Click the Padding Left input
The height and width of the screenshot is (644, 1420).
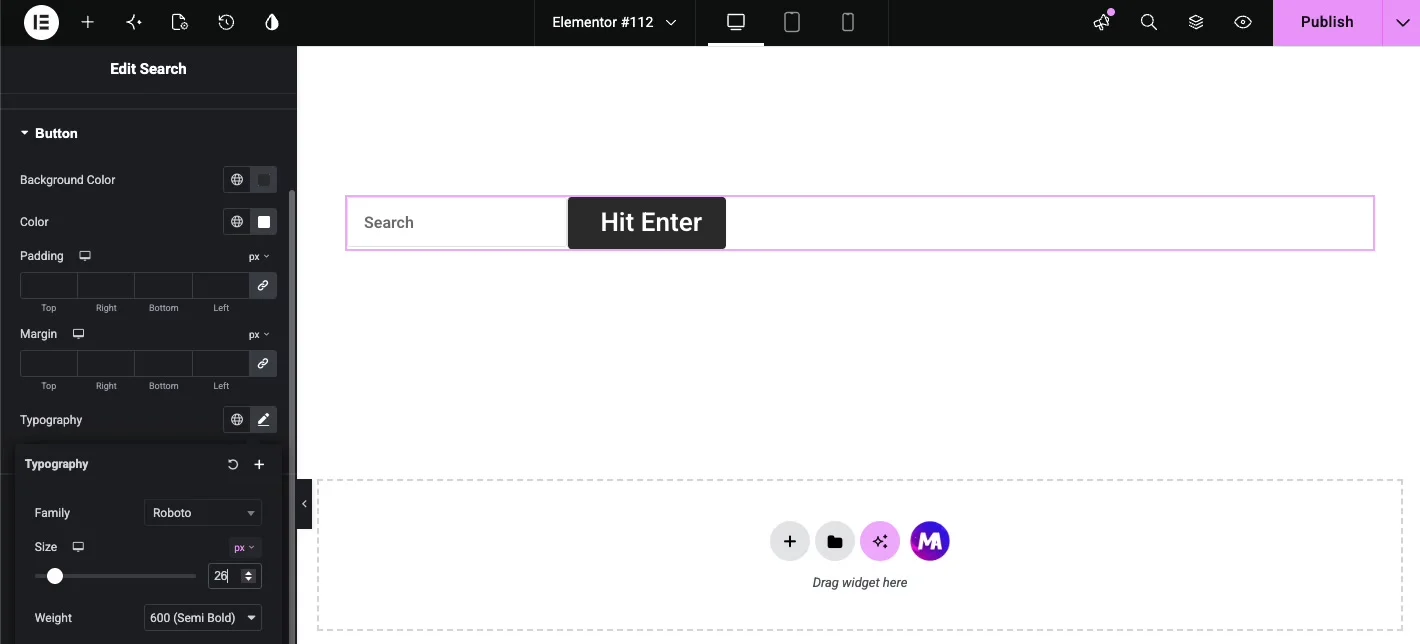click(221, 285)
